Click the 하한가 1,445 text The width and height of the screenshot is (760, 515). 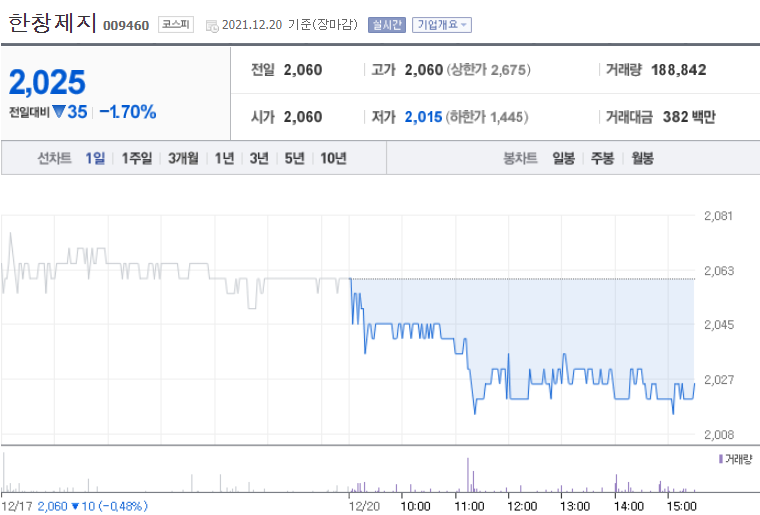point(487,117)
